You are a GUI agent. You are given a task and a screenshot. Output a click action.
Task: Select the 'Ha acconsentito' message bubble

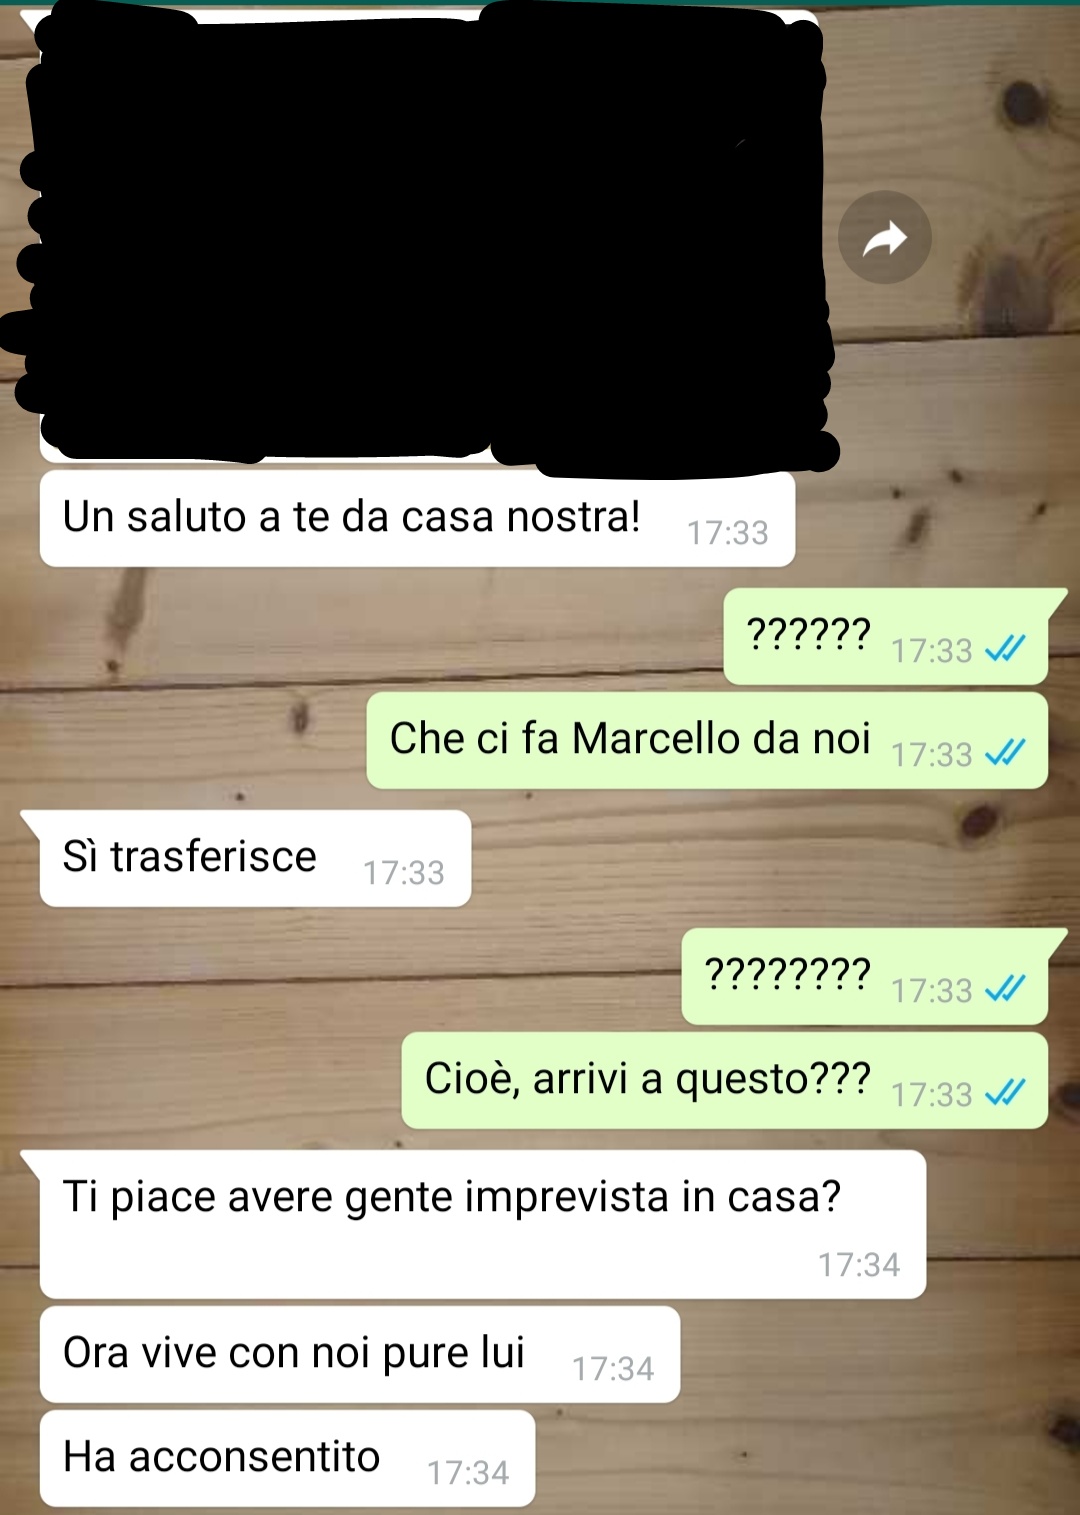pos(287,1458)
